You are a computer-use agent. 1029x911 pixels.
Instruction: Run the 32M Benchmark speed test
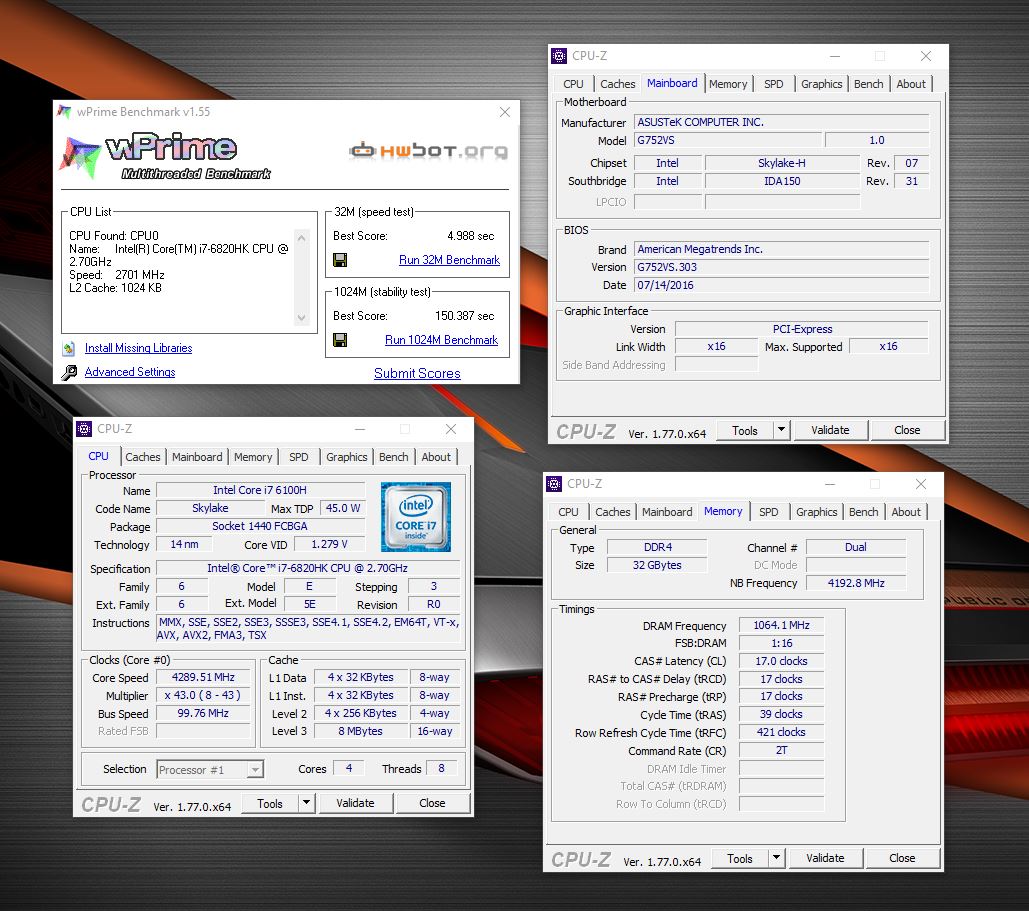(449, 260)
